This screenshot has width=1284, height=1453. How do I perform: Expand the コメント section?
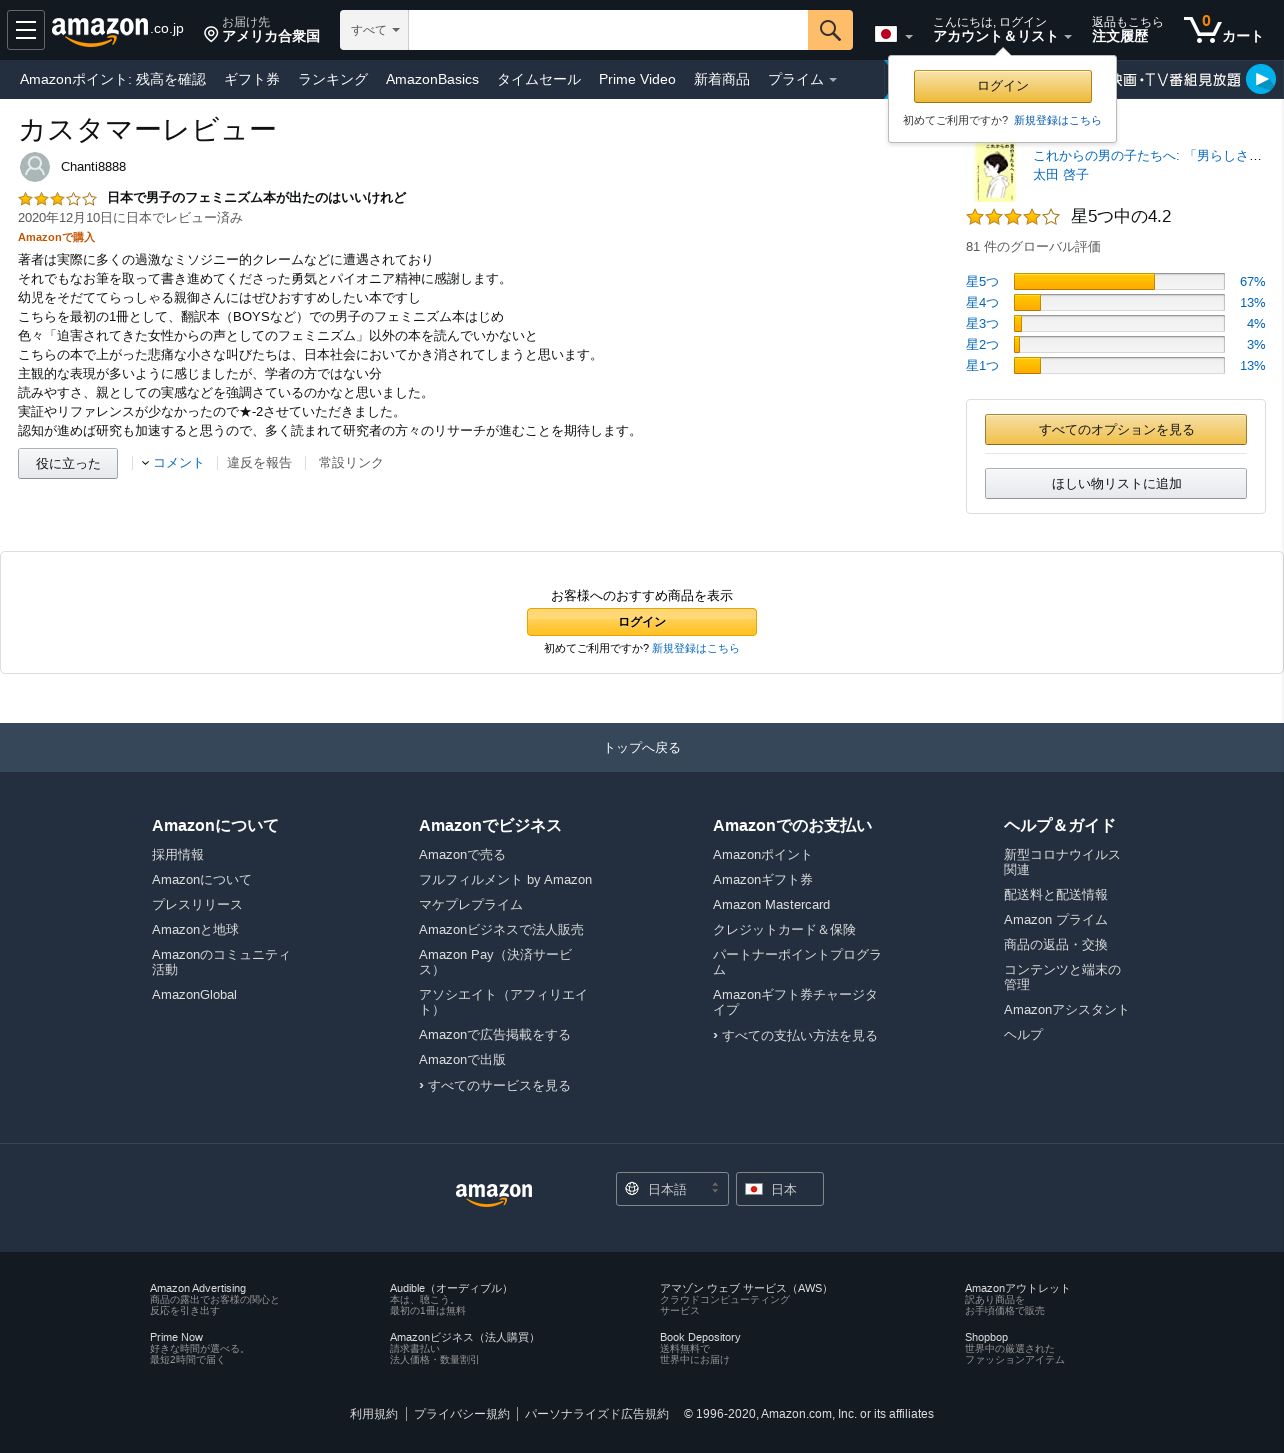(x=172, y=463)
